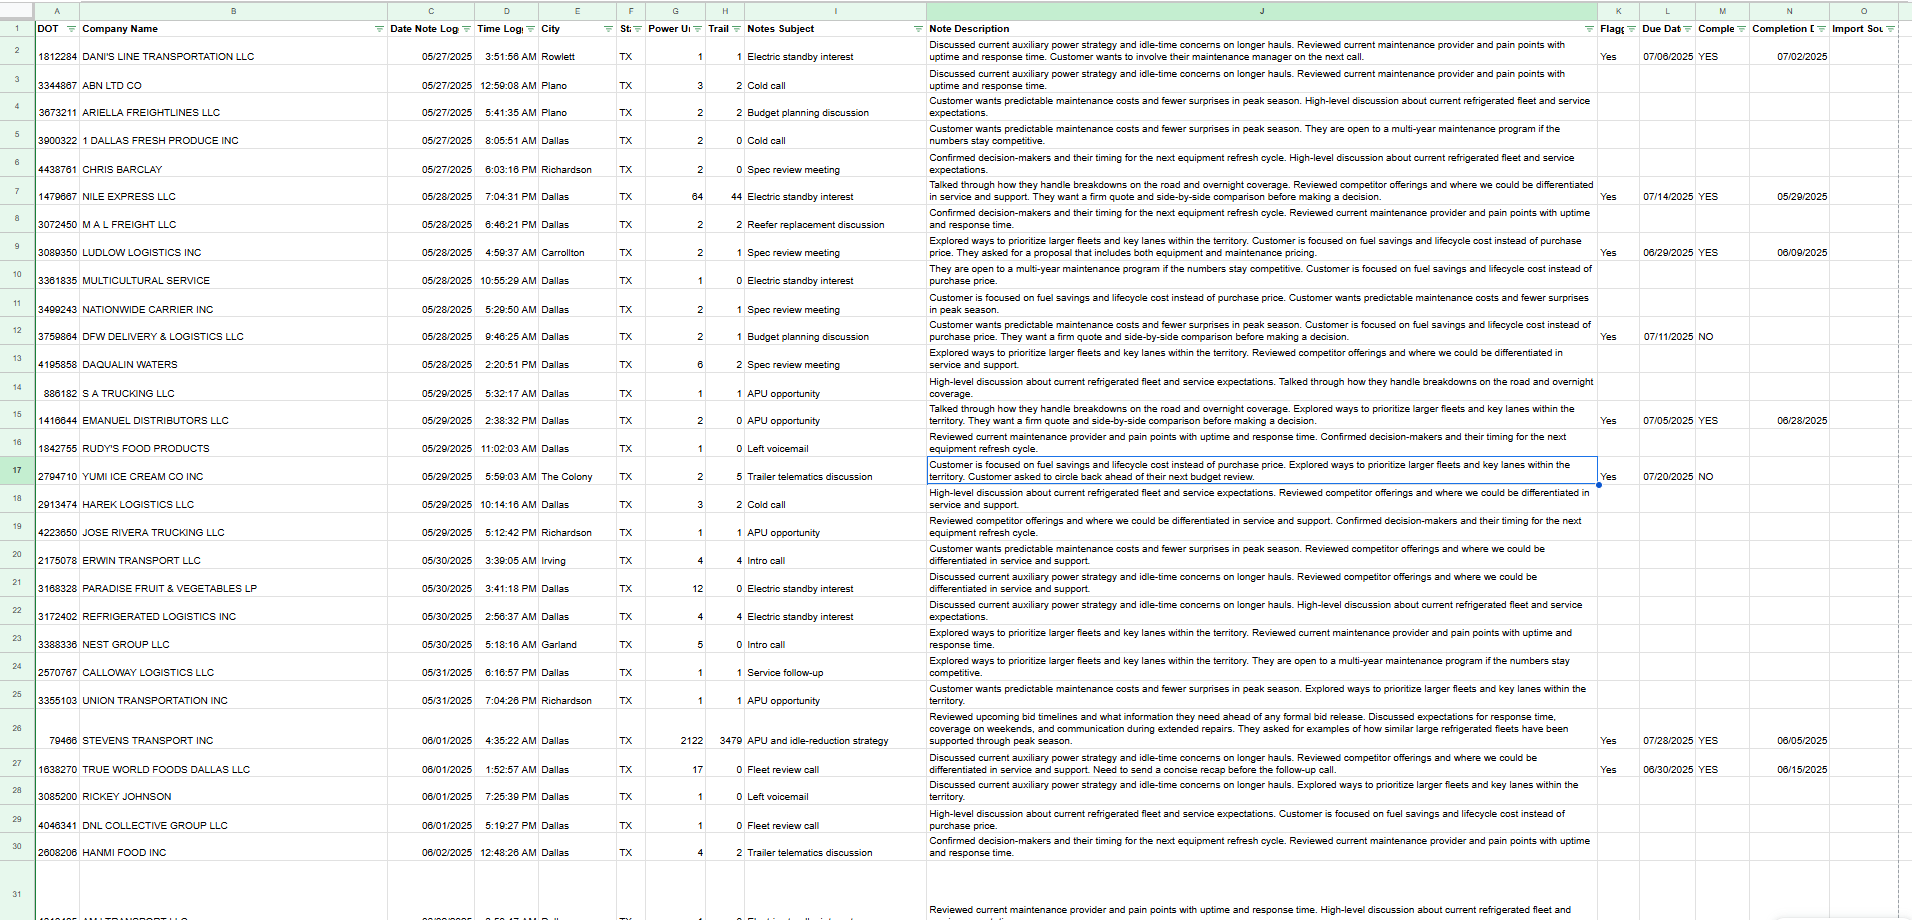Open the filter icon on City column
This screenshot has width=1912, height=920.
(606, 29)
